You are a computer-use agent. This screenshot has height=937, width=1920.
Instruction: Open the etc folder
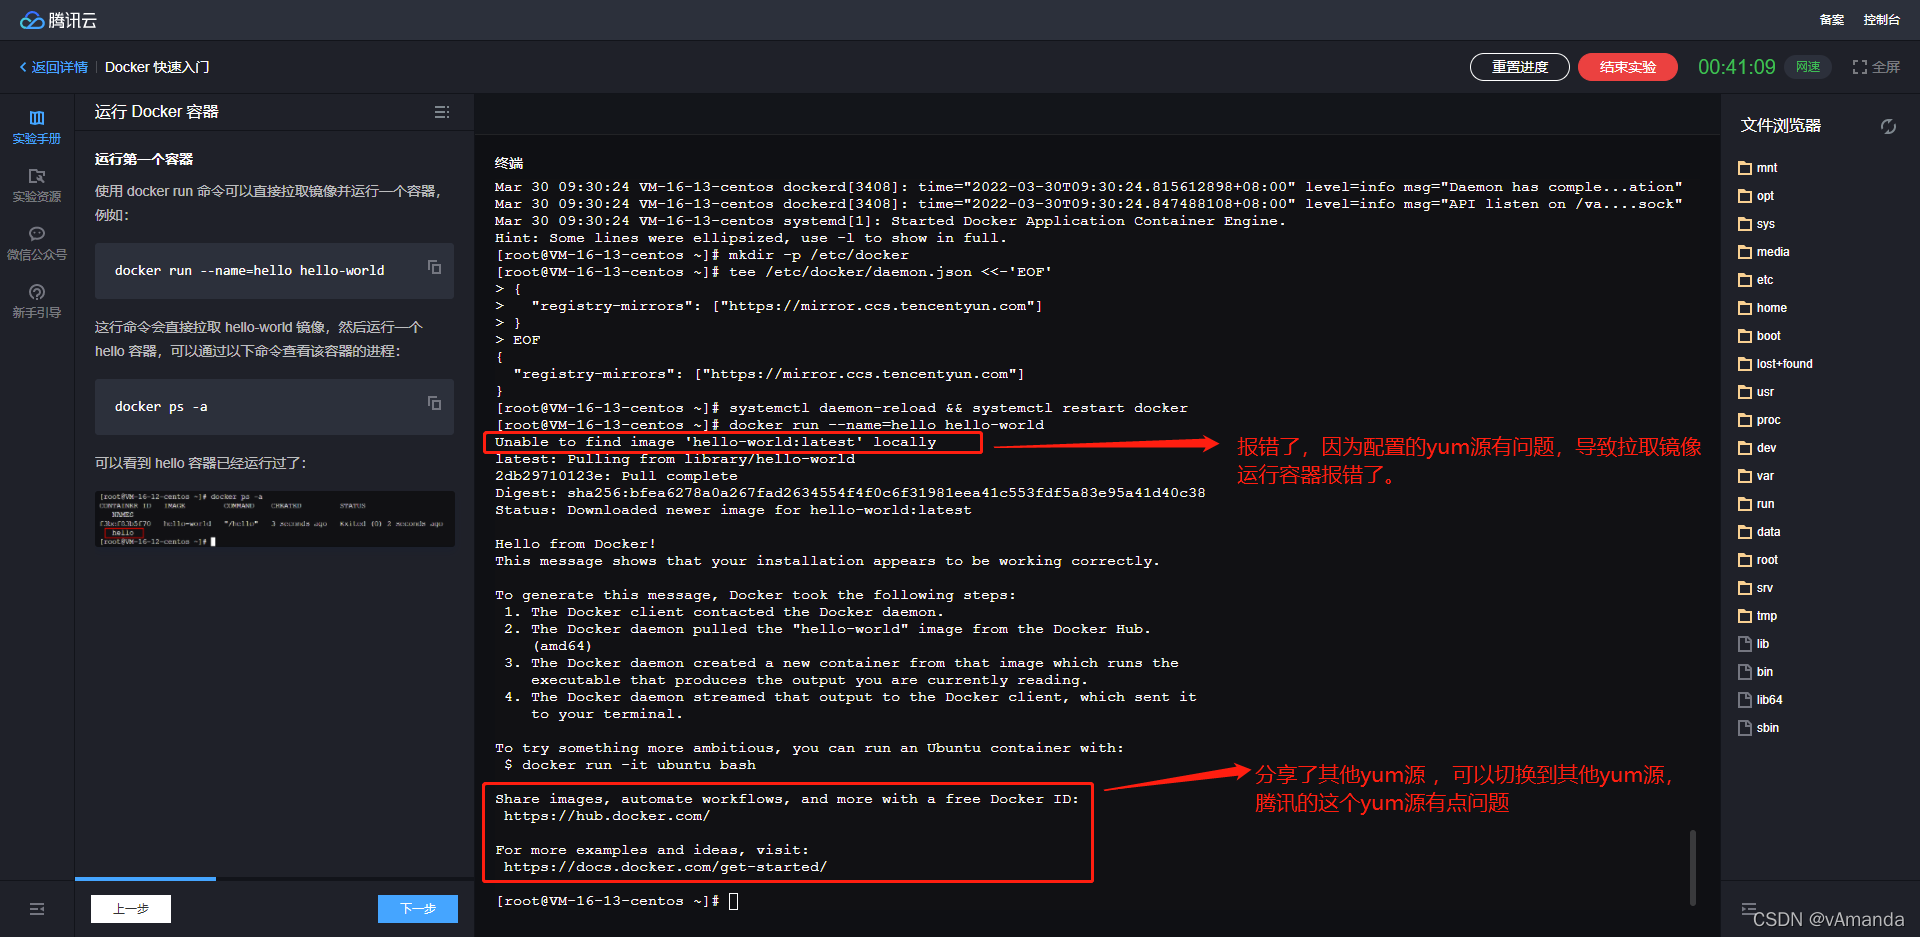click(x=1755, y=280)
